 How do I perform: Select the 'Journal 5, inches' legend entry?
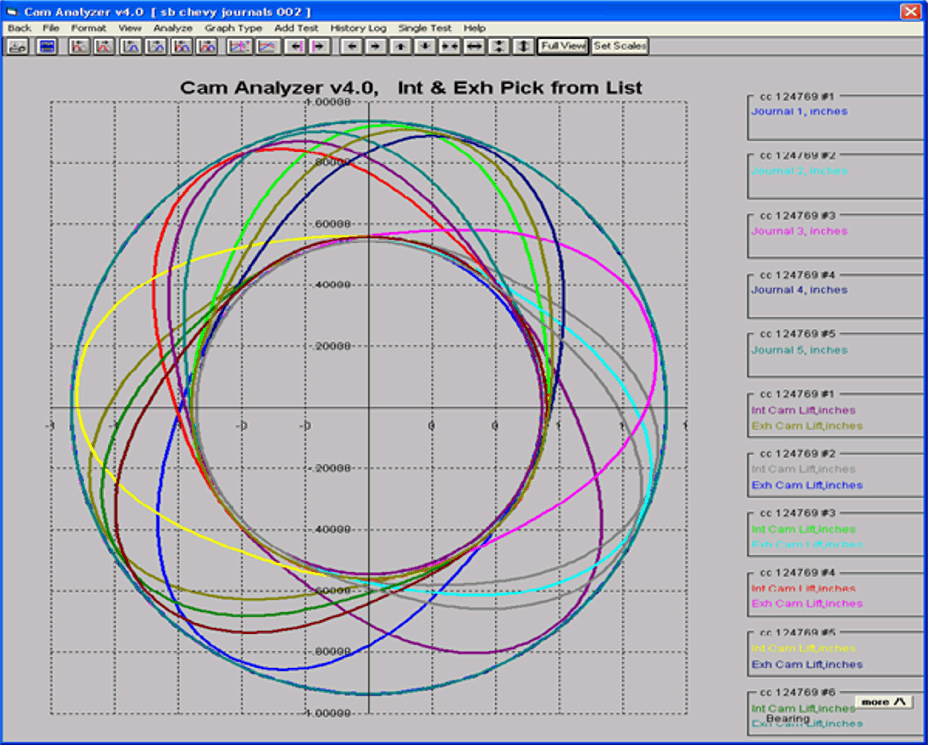pyautogui.click(x=799, y=350)
